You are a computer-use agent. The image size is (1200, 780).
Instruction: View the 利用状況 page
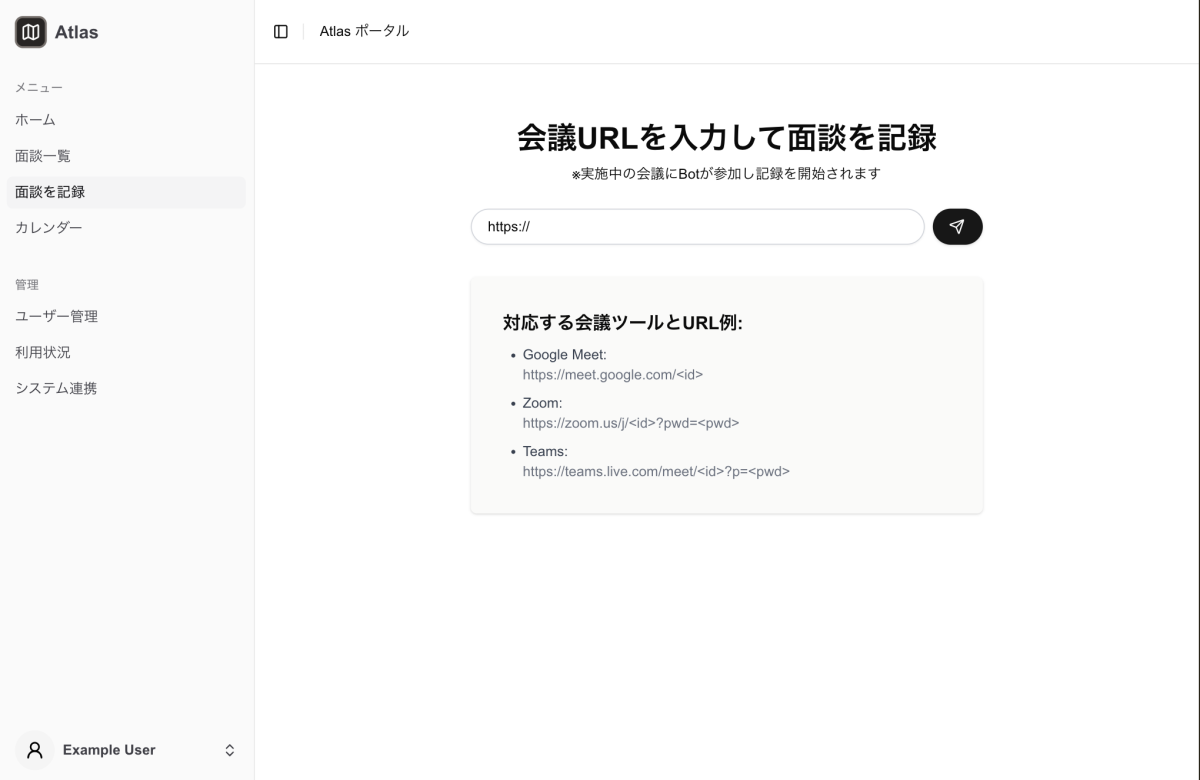pyautogui.click(x=43, y=353)
